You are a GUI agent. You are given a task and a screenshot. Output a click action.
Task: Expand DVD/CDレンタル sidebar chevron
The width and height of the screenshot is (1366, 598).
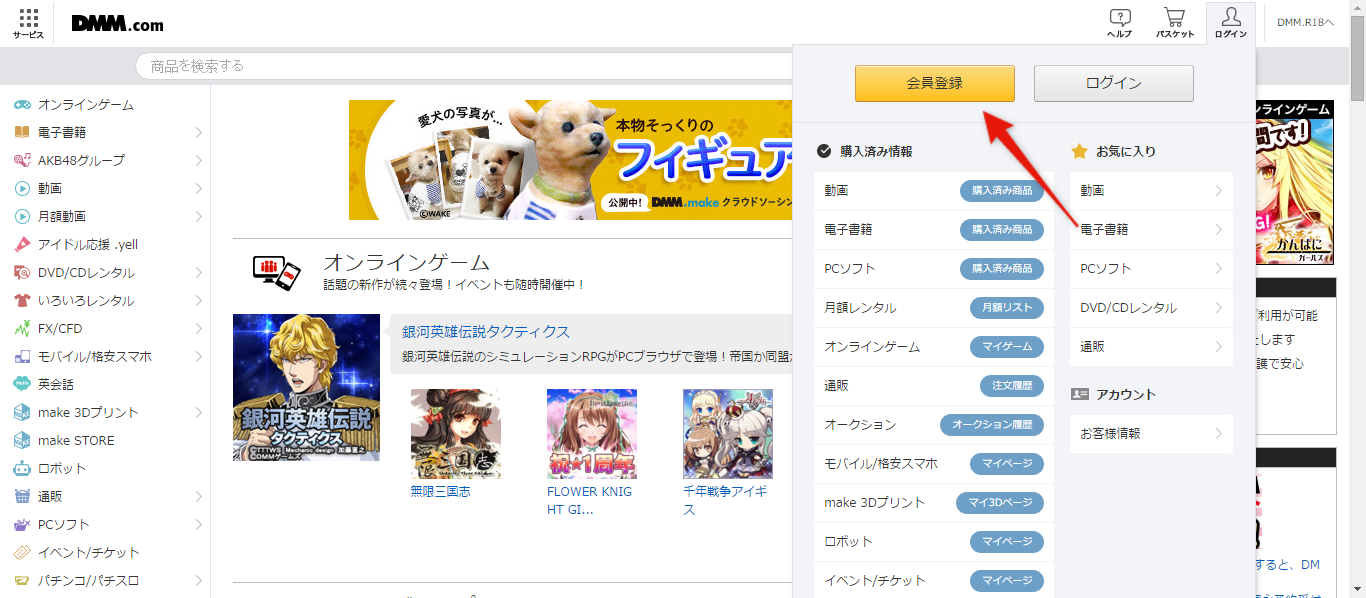(x=198, y=272)
